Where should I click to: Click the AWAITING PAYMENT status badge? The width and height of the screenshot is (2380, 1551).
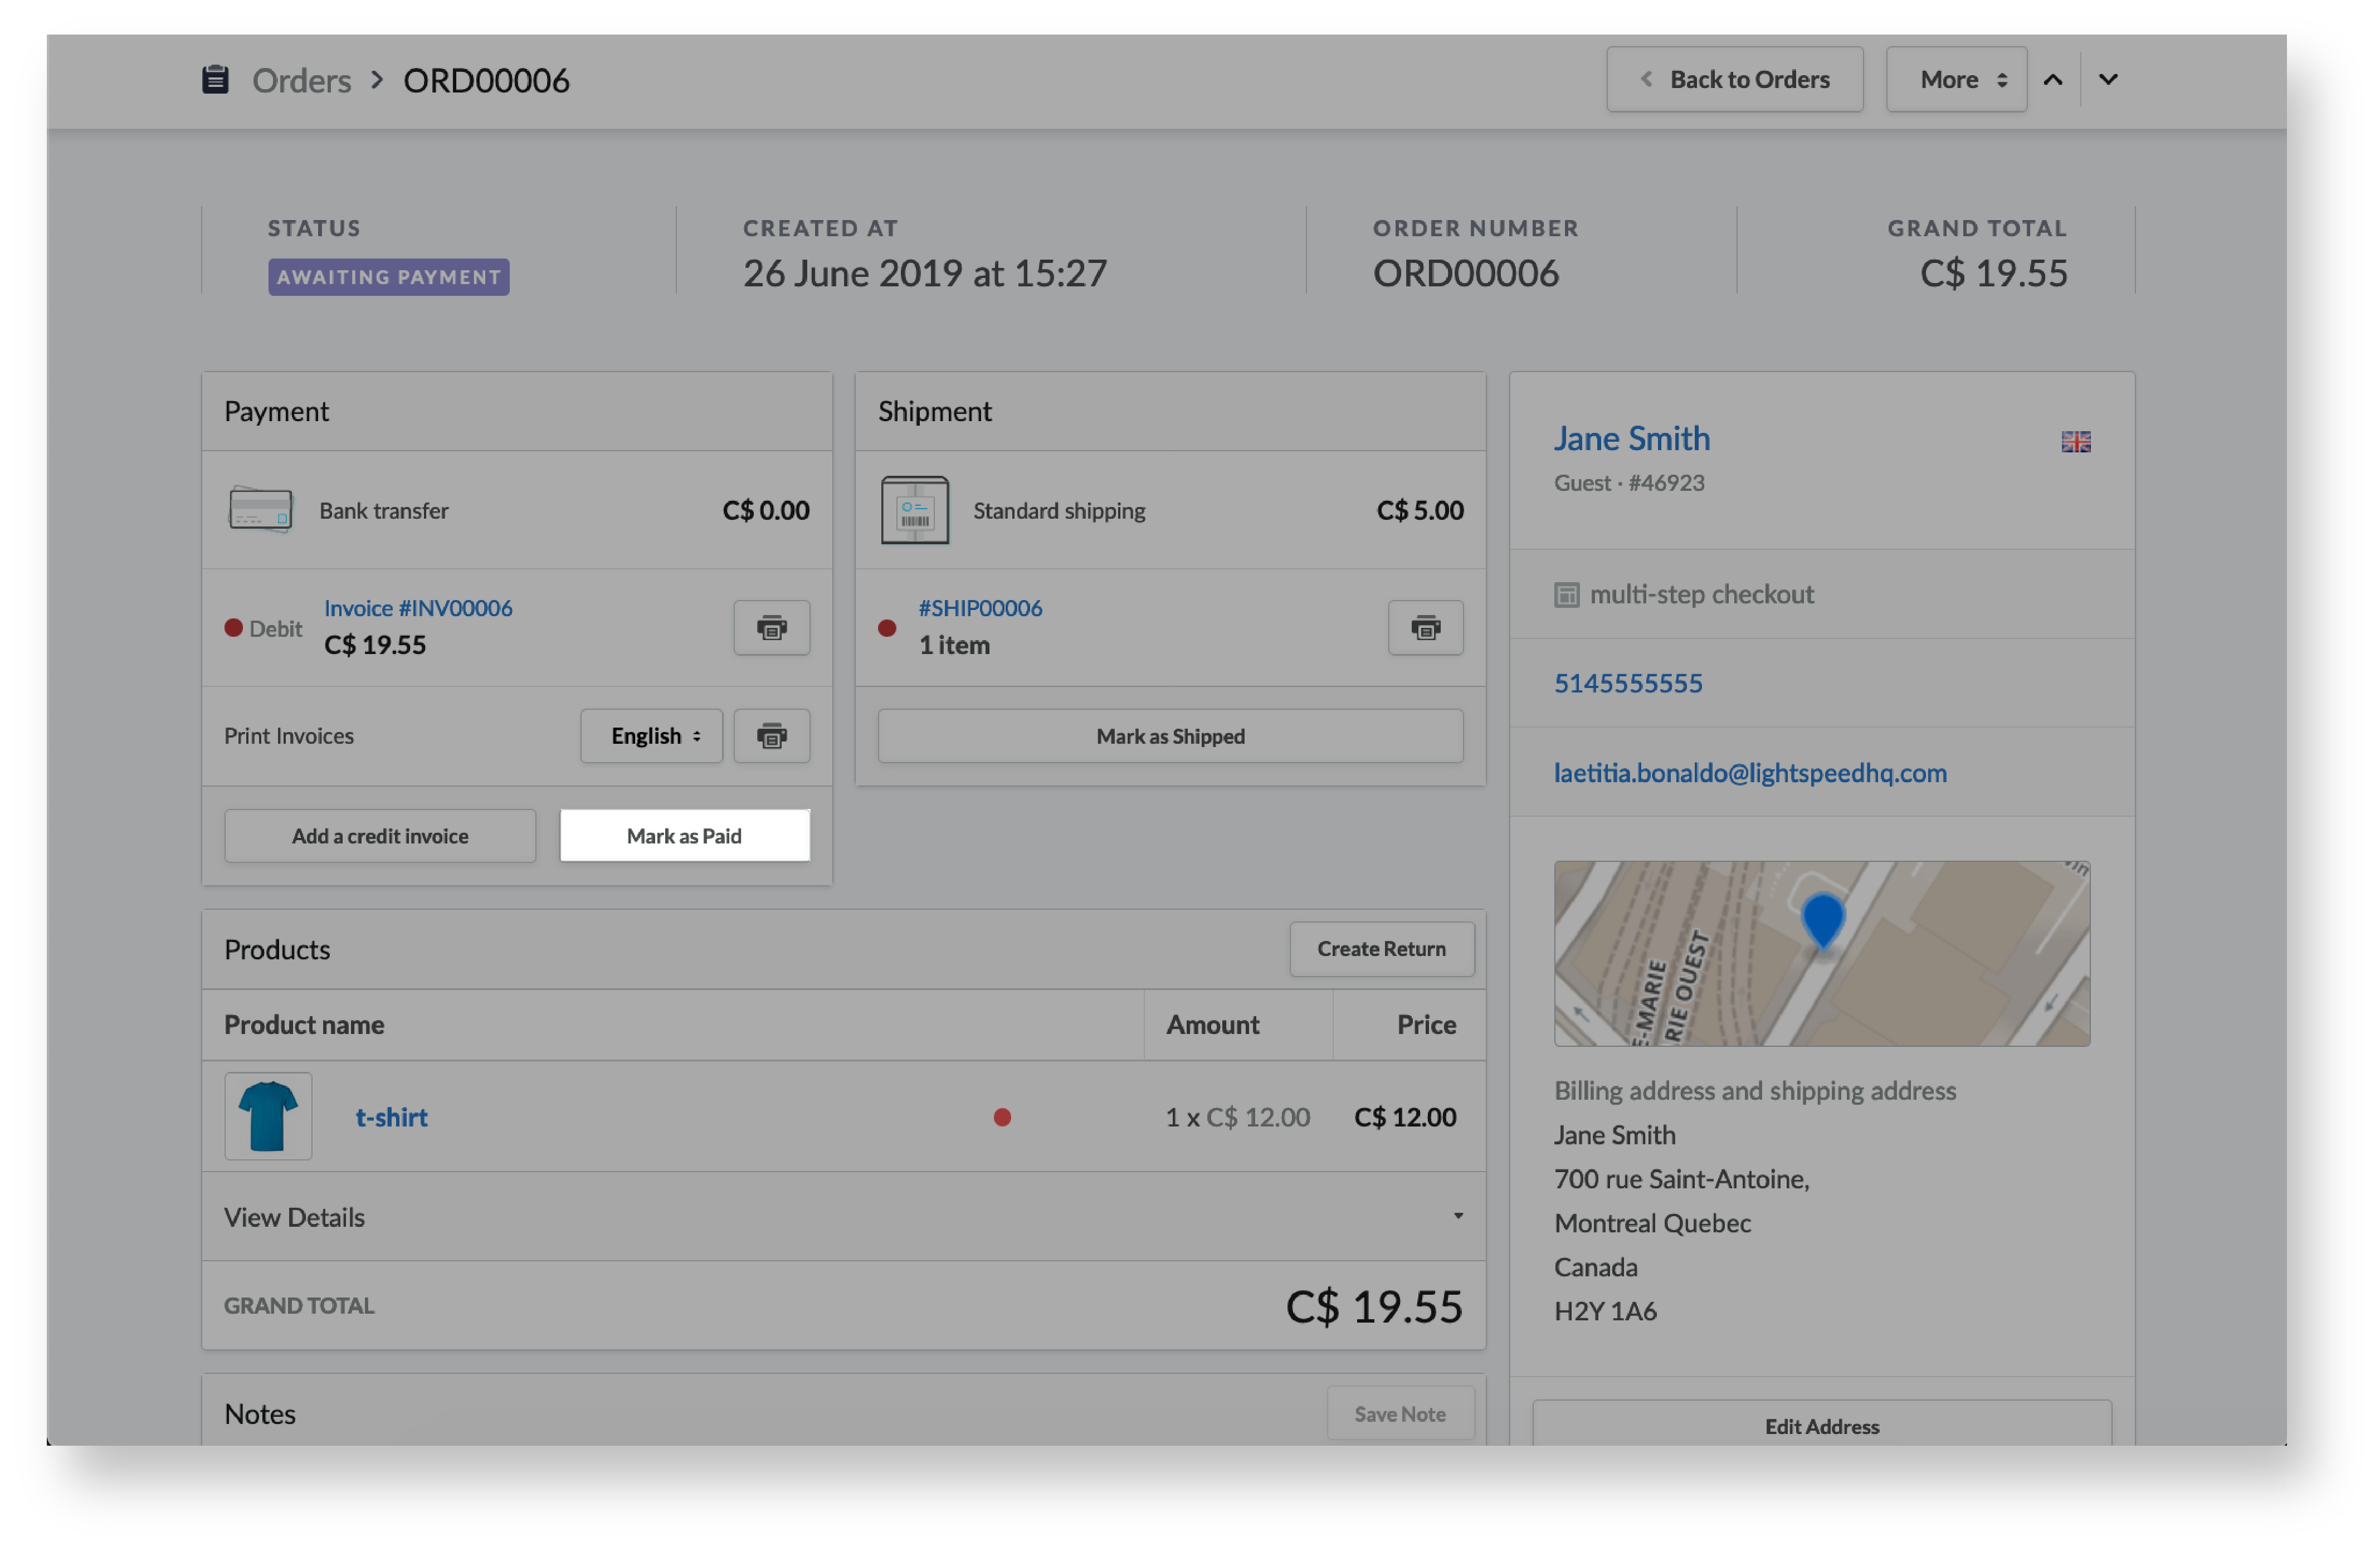(388, 277)
